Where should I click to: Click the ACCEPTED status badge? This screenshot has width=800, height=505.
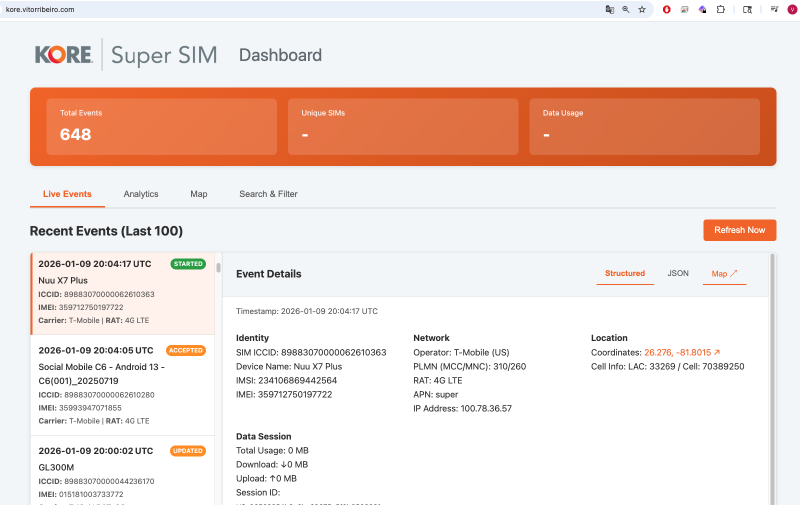[x=186, y=350]
